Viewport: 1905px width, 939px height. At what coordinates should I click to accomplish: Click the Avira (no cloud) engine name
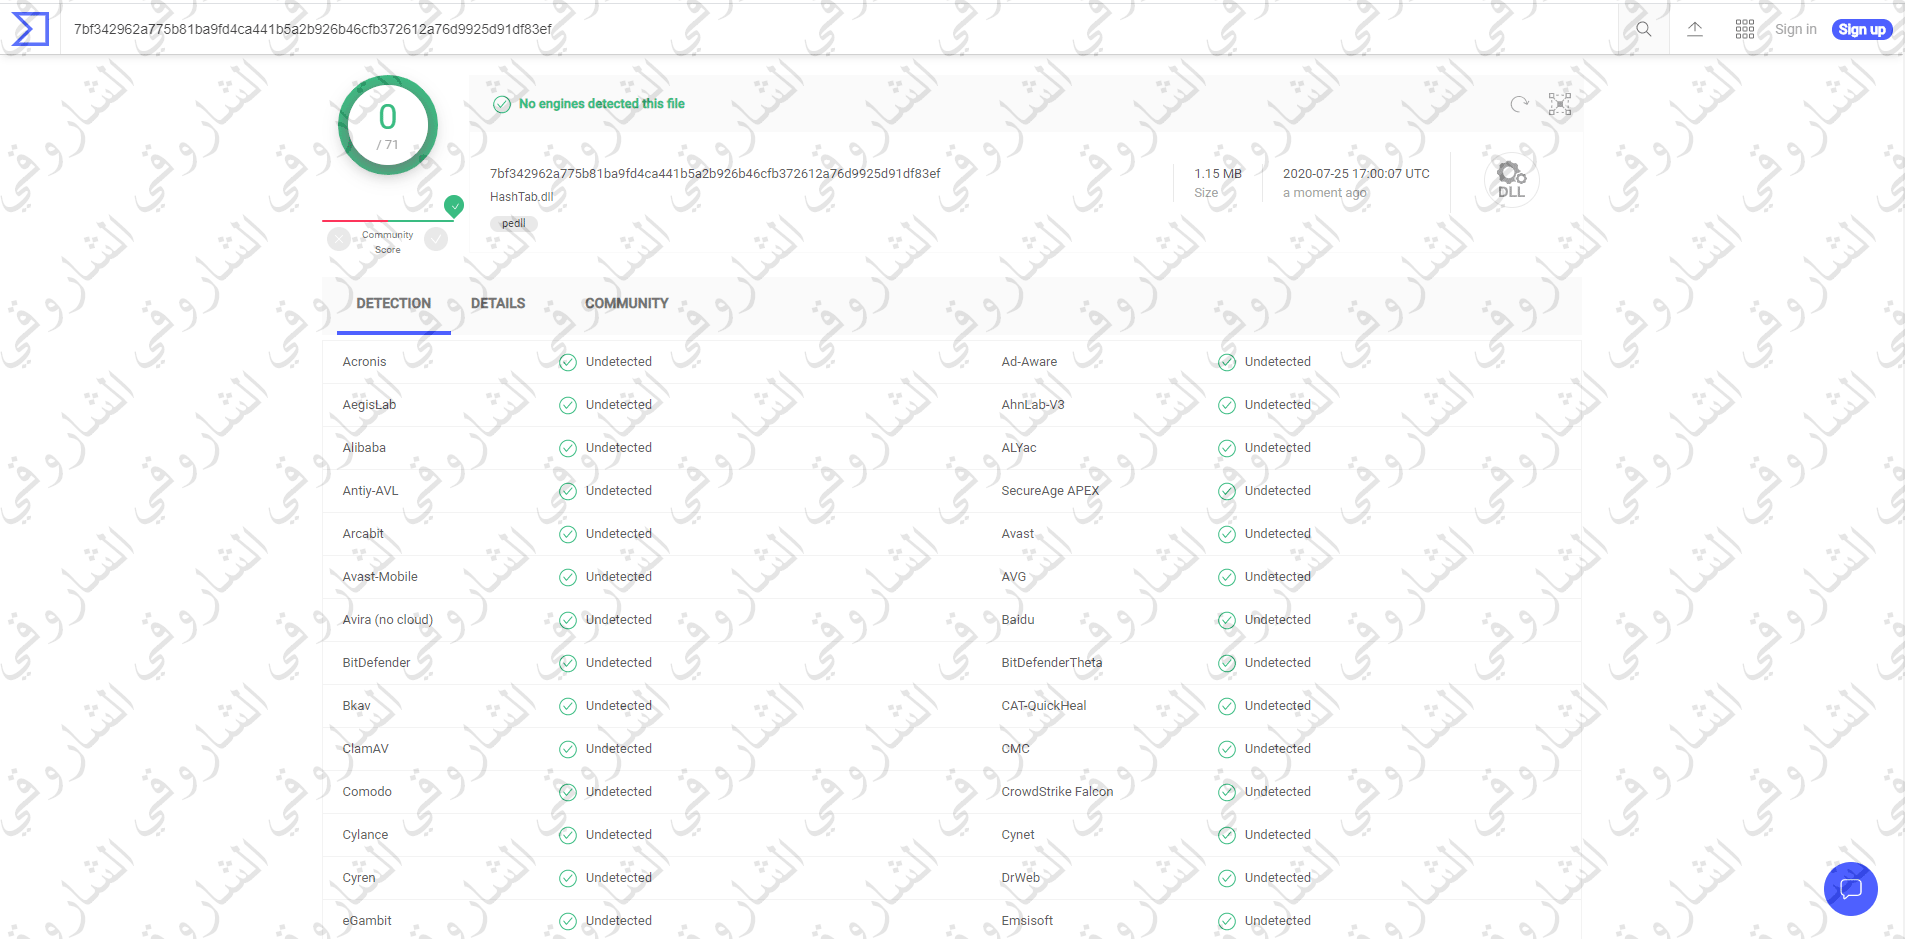coord(388,620)
